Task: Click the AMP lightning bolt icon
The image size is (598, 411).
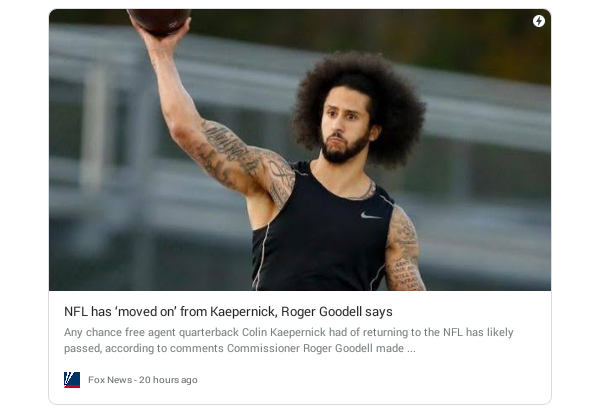Action: (x=539, y=21)
